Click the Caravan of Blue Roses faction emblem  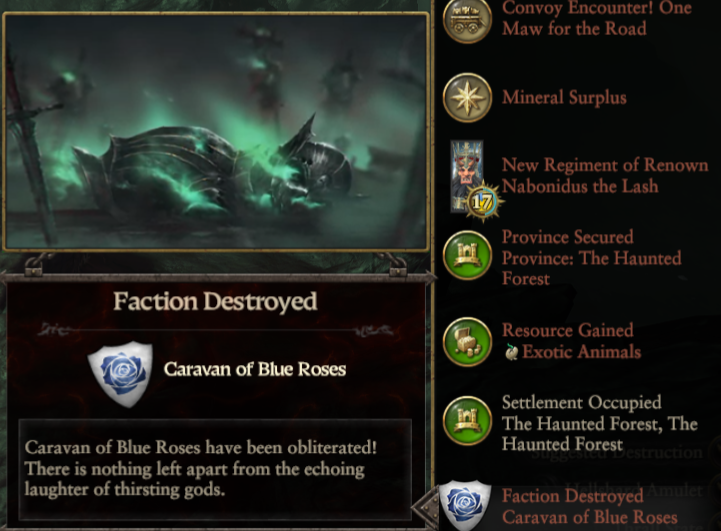120,373
